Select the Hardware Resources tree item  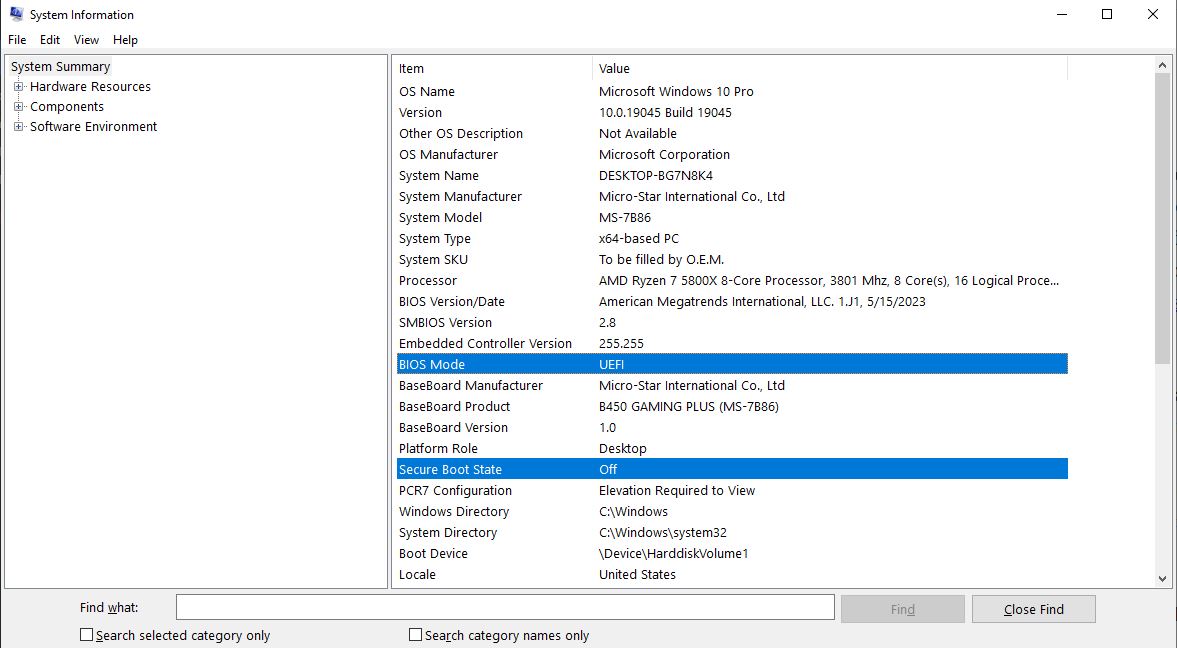click(90, 86)
